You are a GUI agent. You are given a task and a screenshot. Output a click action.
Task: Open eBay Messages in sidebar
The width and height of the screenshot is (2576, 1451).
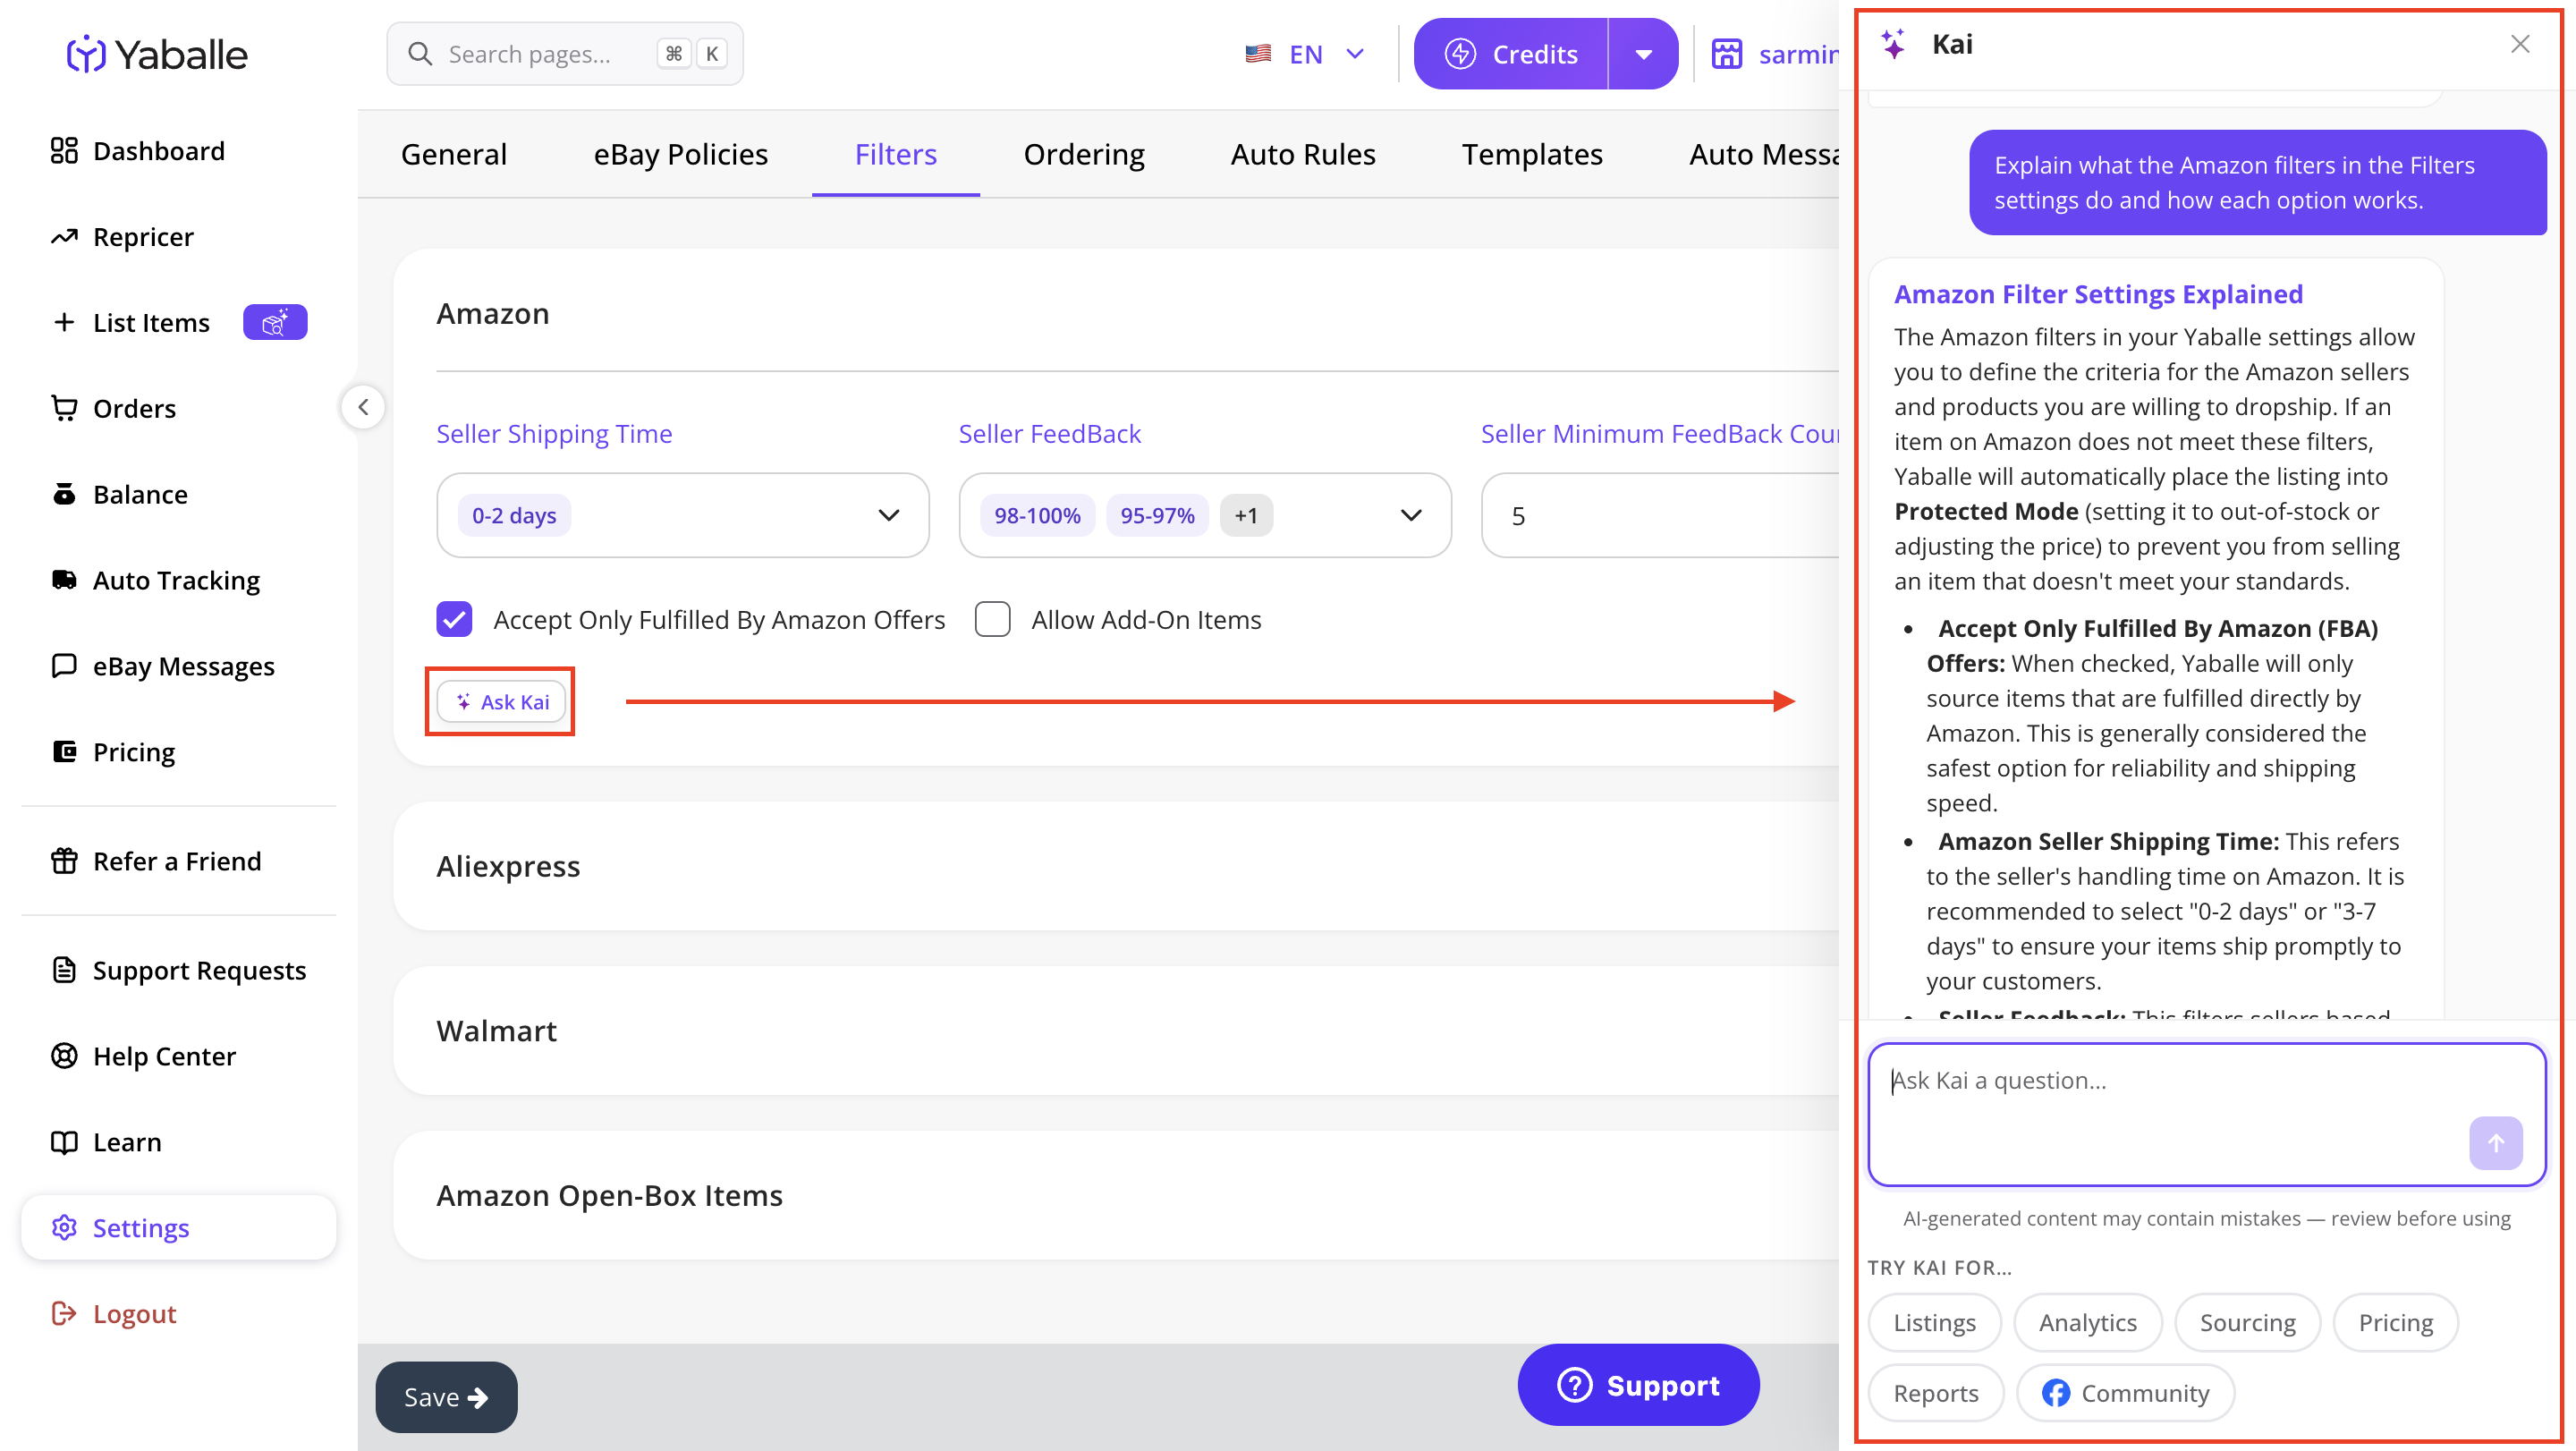coord(163,666)
